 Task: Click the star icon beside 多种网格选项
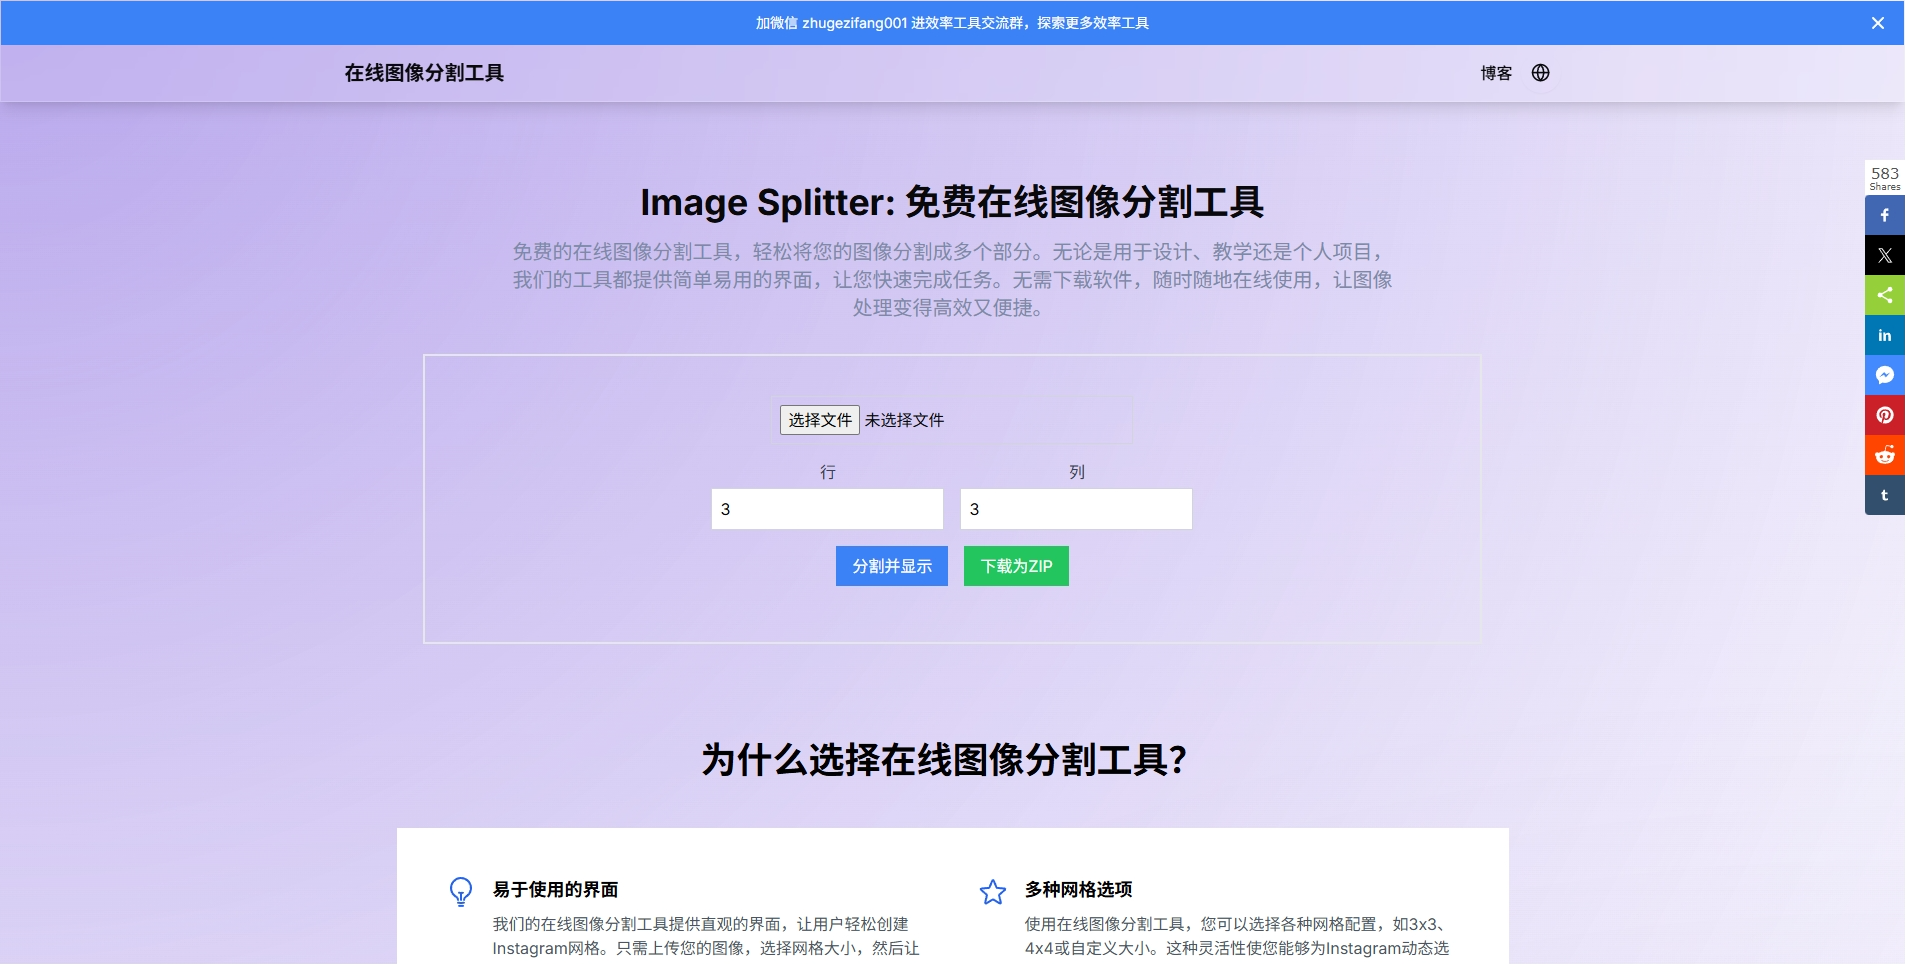(x=992, y=890)
